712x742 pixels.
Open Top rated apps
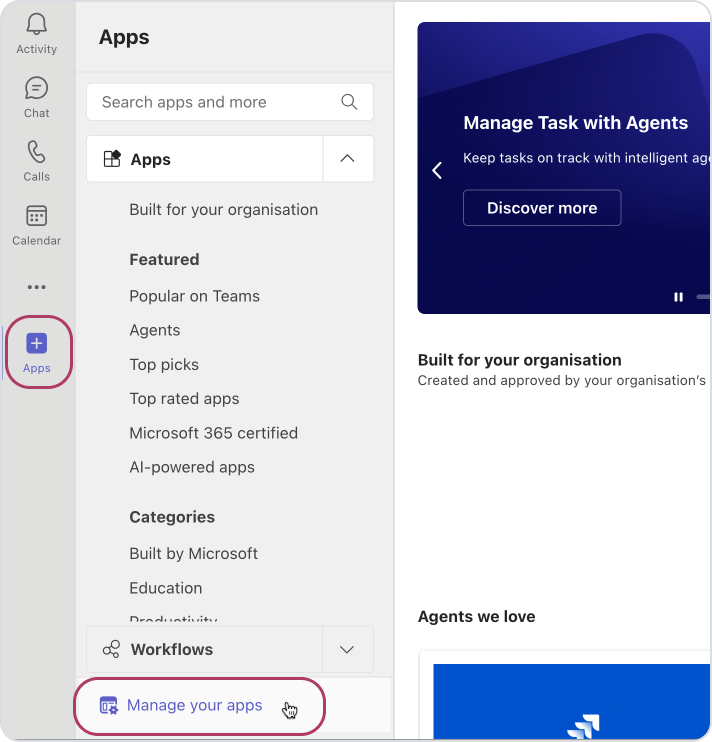point(185,399)
